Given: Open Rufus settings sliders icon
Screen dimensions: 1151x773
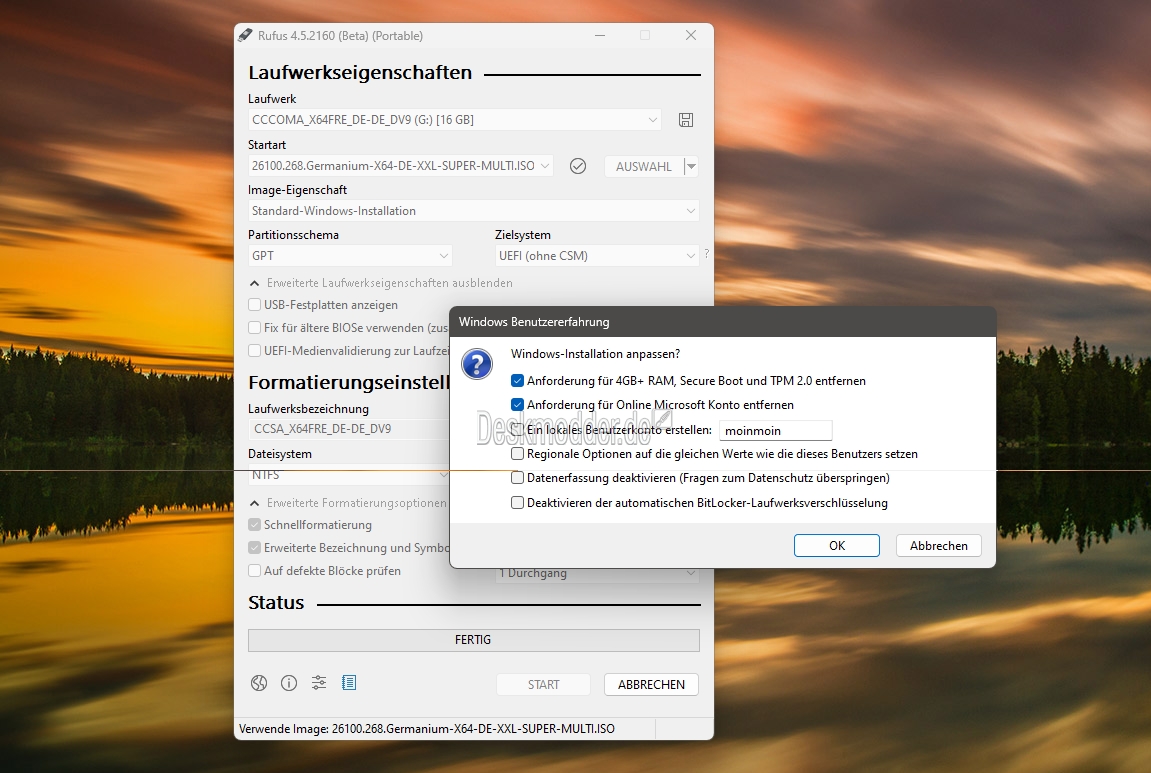Looking at the screenshot, I should click(x=319, y=683).
